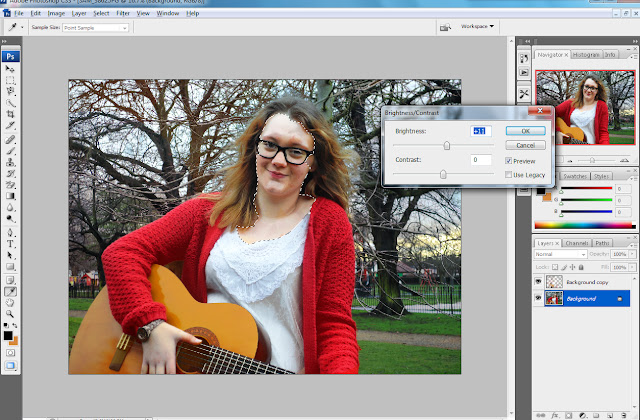640x420 pixels.
Task: Select the Eyedropper tool in toolbox
Action: pos(10,291)
